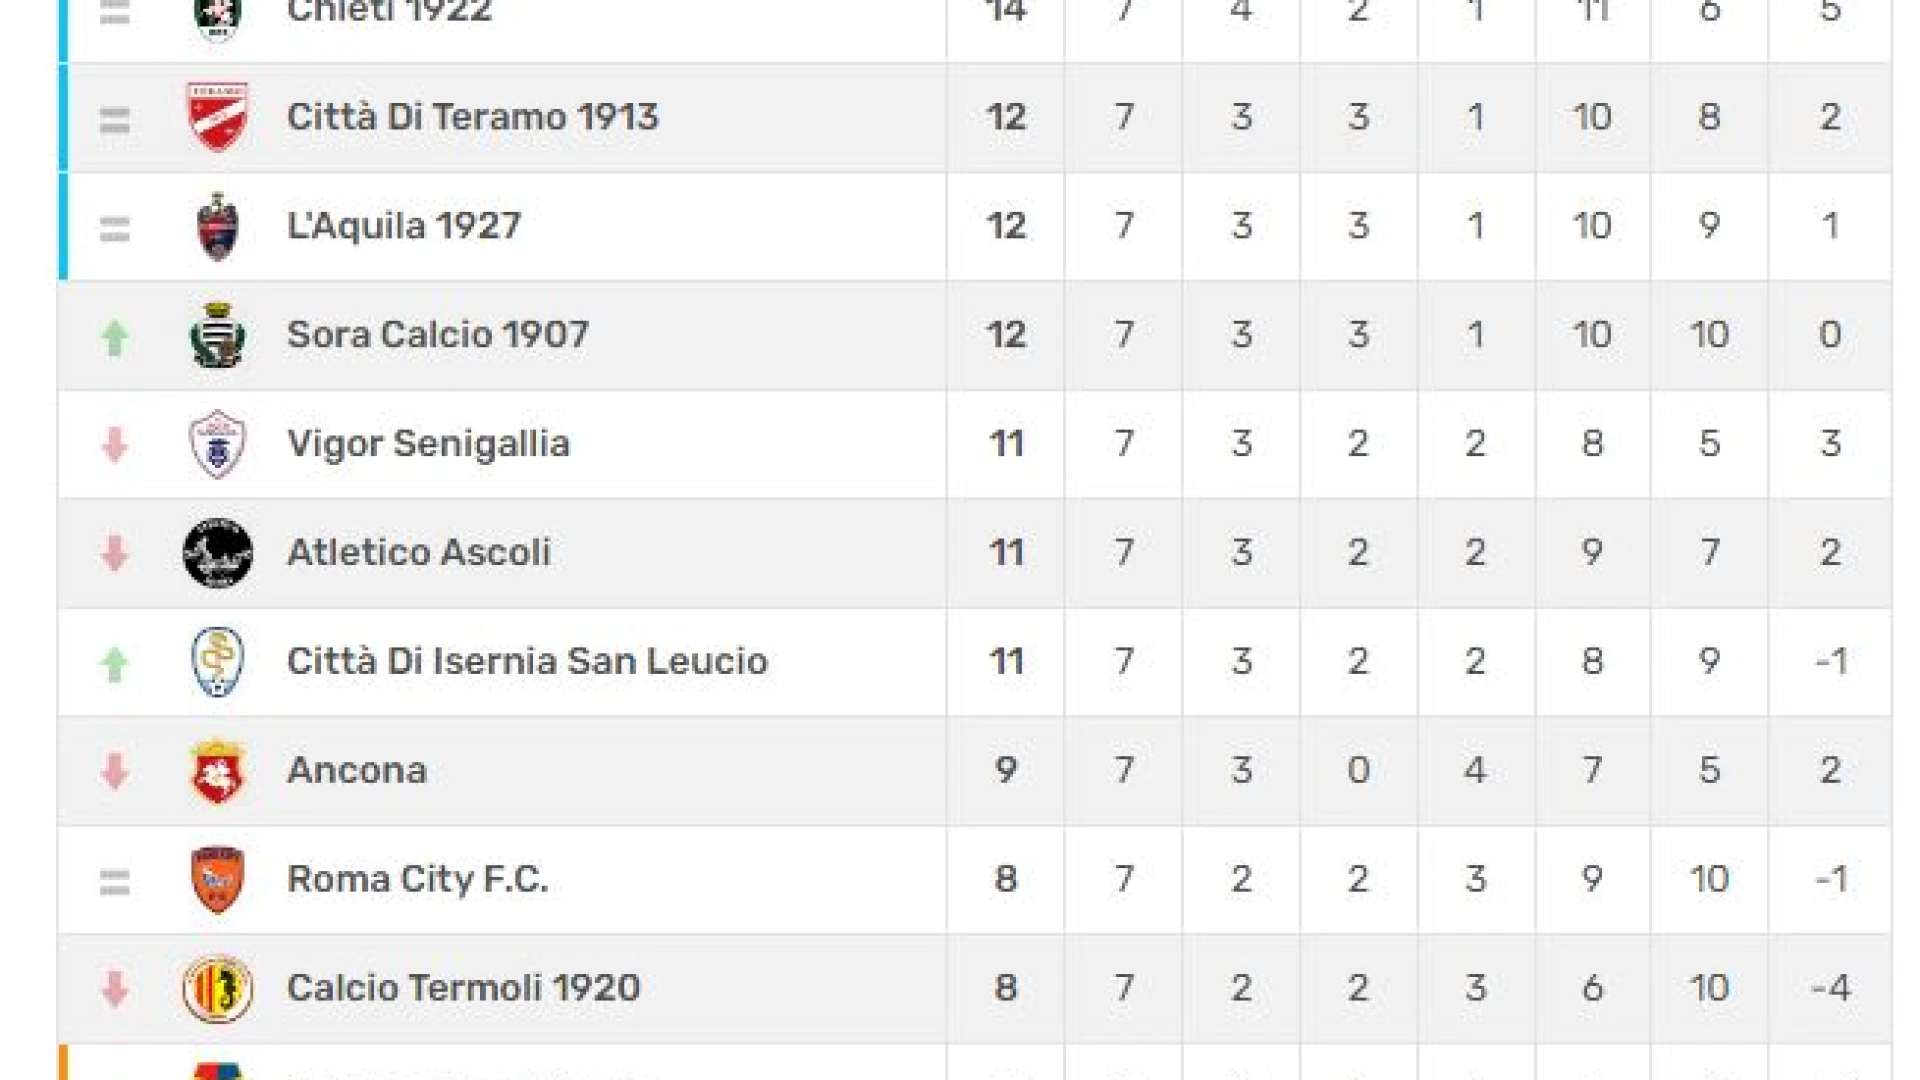Select the Roma City F.C. orange crest

click(218, 880)
